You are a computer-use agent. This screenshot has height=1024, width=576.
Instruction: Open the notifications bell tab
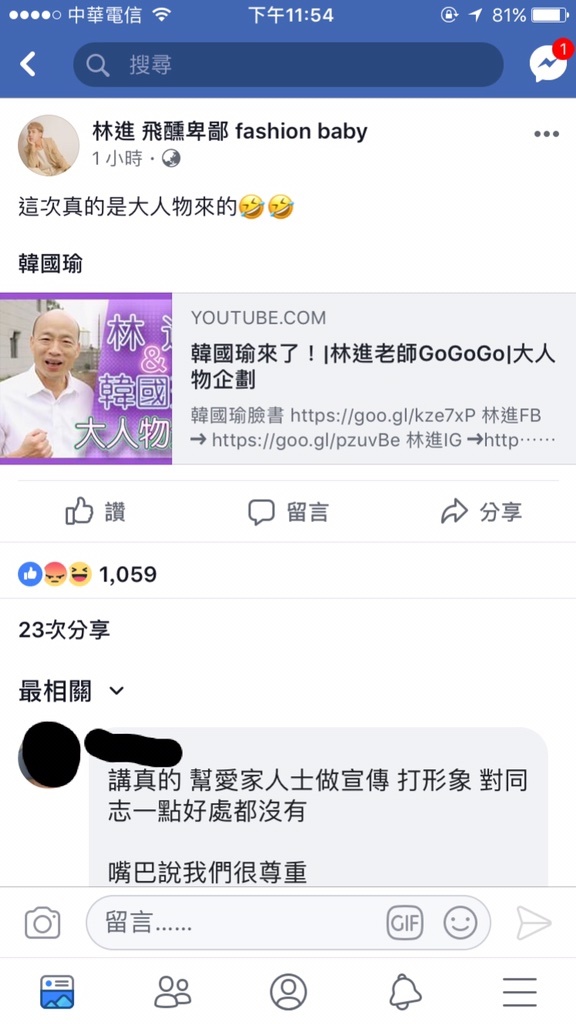405,991
